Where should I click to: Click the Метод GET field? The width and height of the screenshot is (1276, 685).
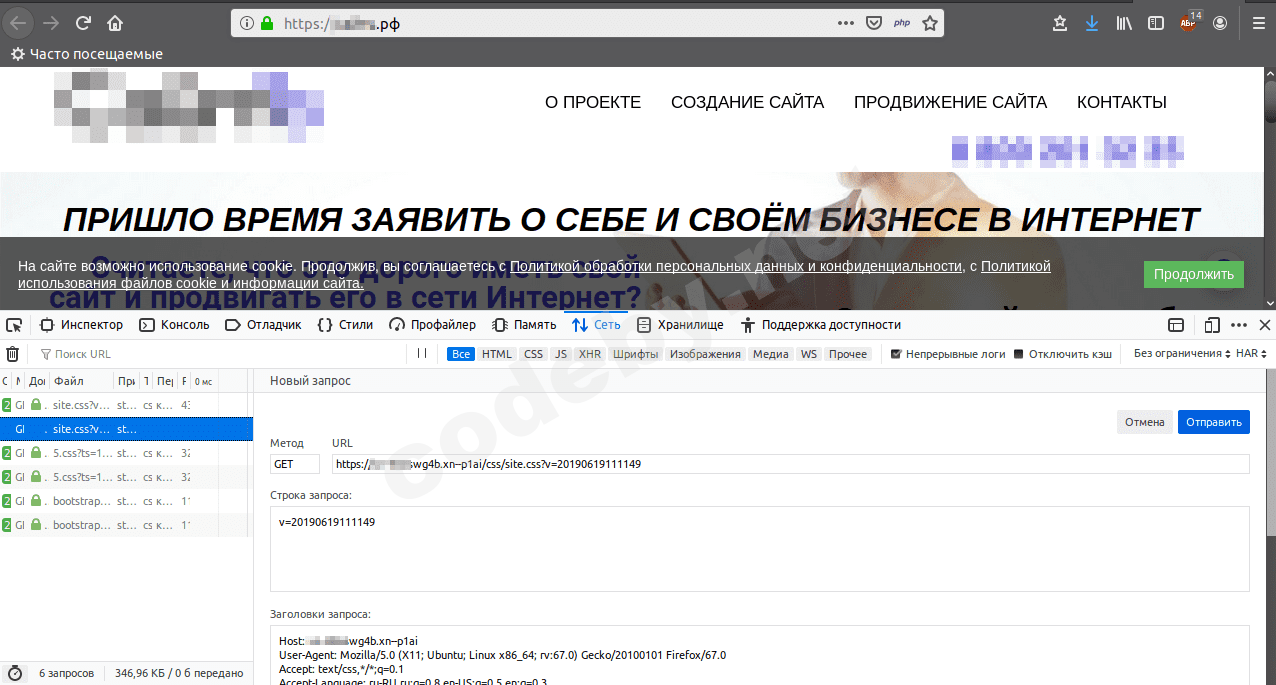[x=295, y=464]
